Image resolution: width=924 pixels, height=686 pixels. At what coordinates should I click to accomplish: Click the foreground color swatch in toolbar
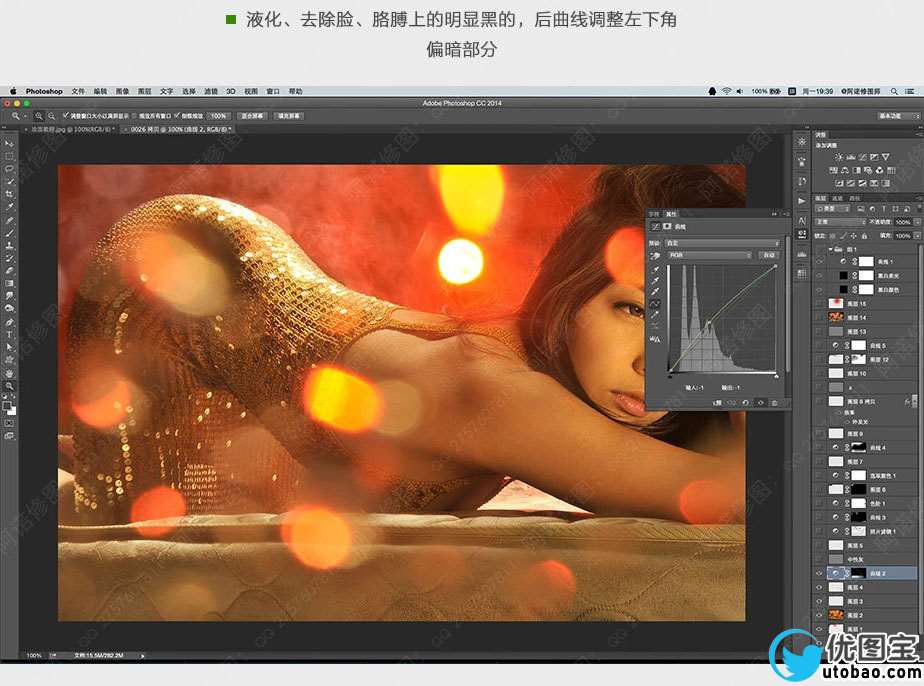(7, 405)
